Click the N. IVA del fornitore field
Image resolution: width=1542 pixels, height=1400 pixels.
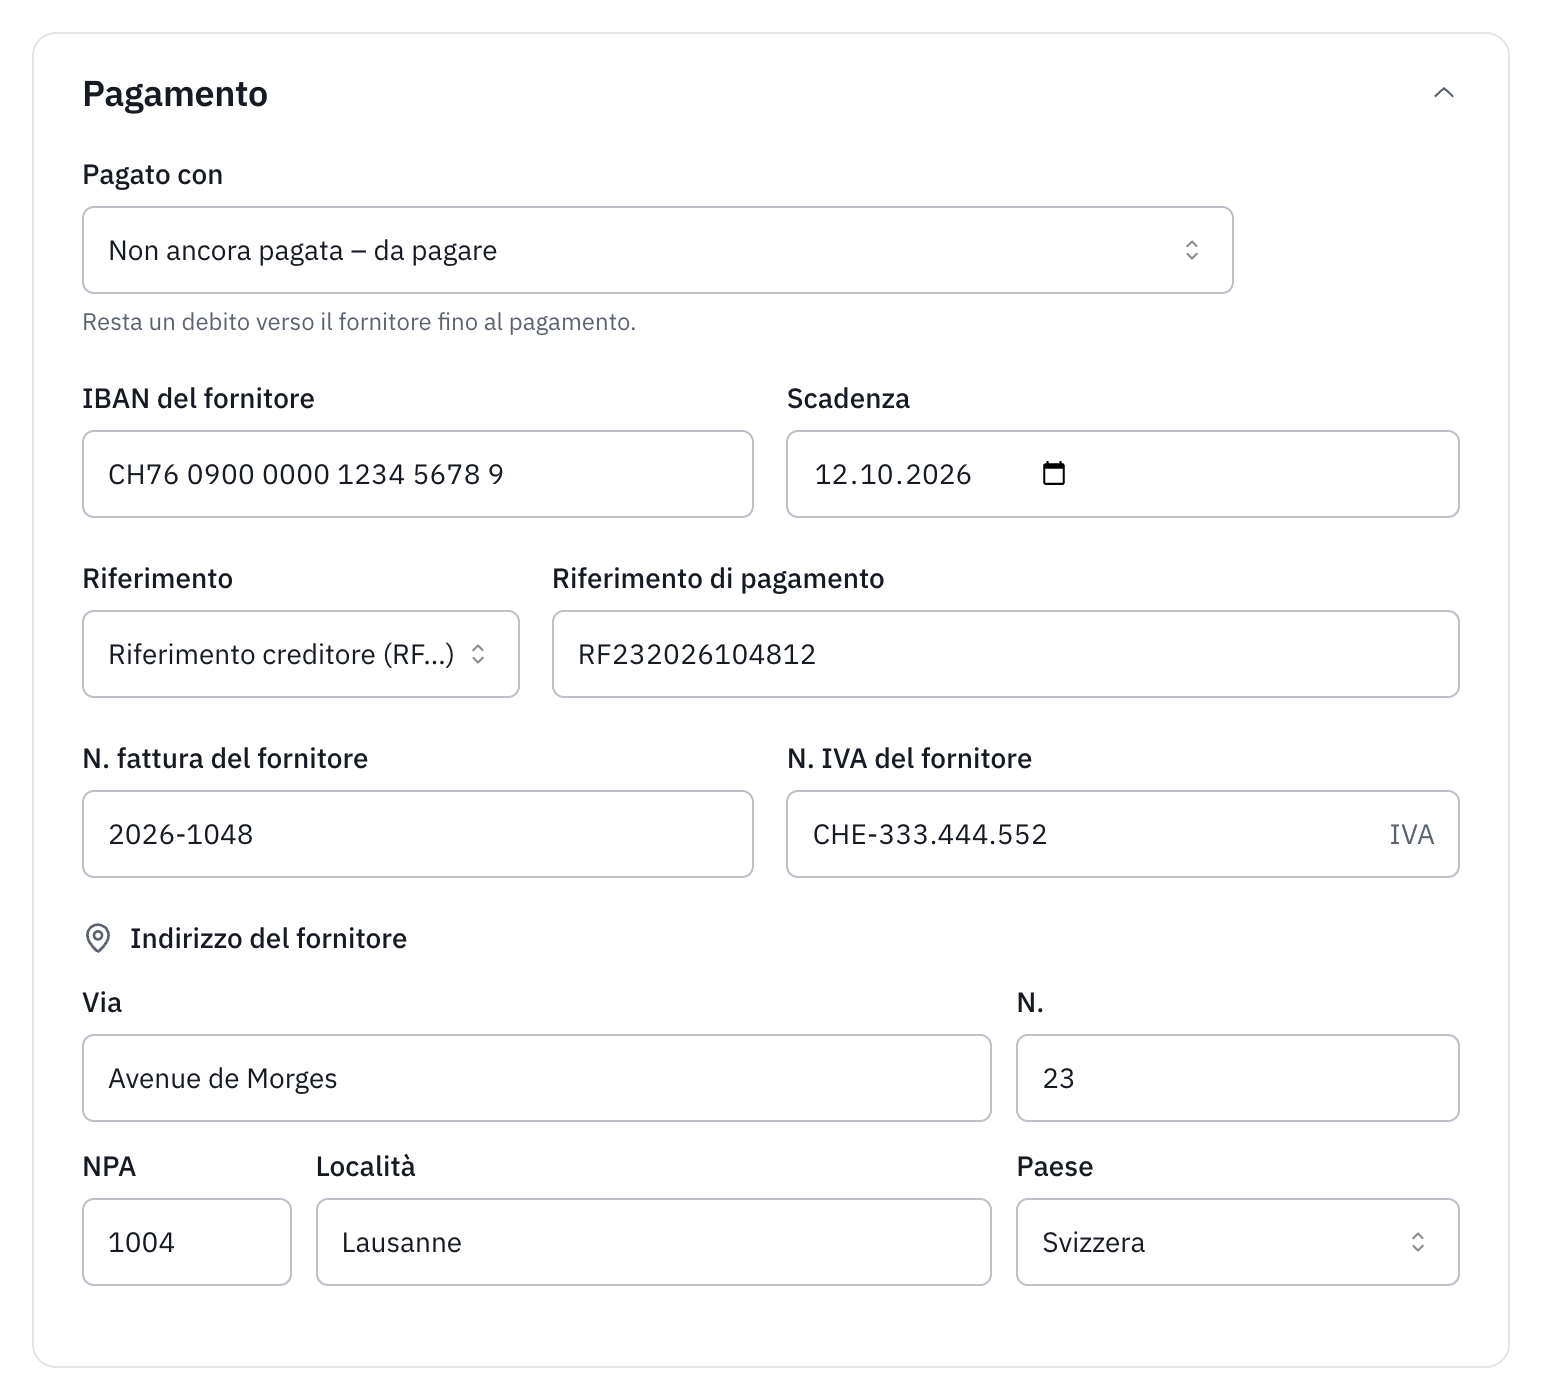point(1122,834)
